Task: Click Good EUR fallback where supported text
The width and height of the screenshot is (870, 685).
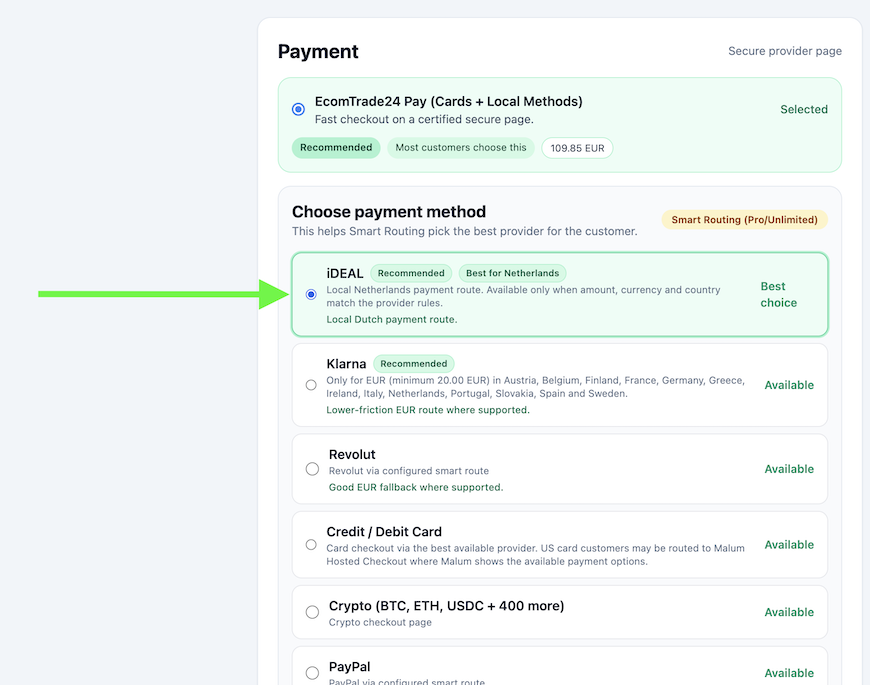Action: click(x=416, y=487)
